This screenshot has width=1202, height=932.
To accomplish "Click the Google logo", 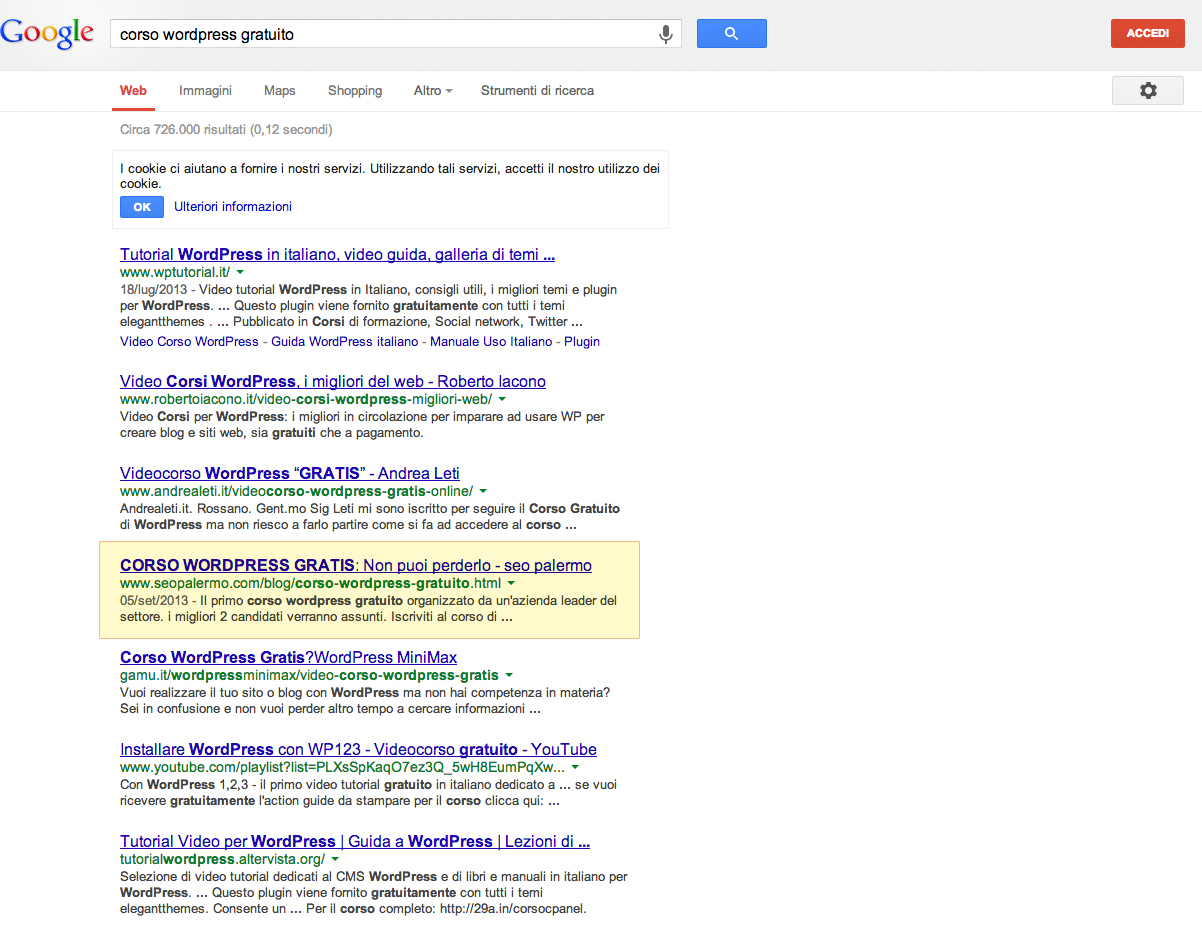I will pos(47,33).
